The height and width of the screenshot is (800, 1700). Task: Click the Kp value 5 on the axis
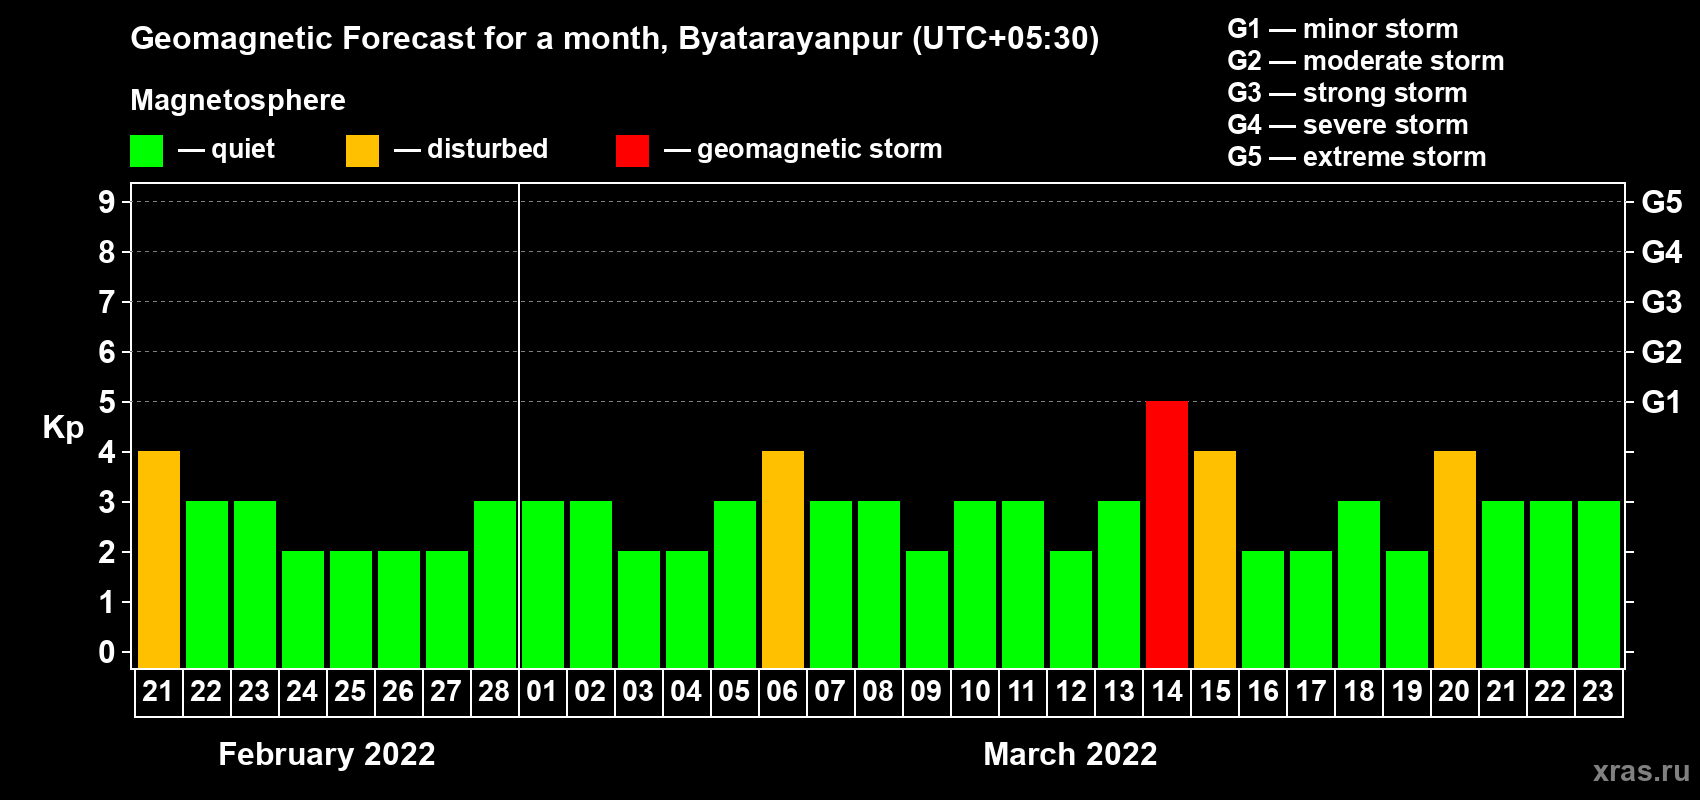click(x=107, y=402)
